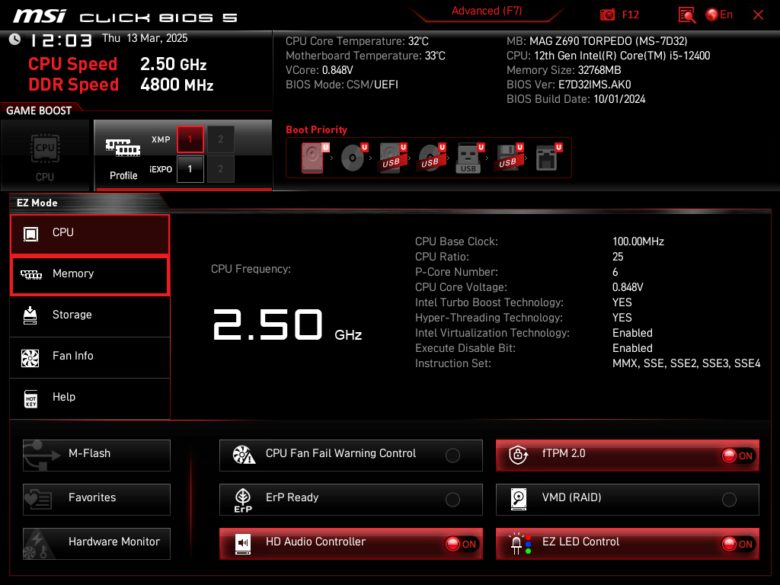
Task: Click the VMD RAID disk icon
Action: [x=518, y=499]
